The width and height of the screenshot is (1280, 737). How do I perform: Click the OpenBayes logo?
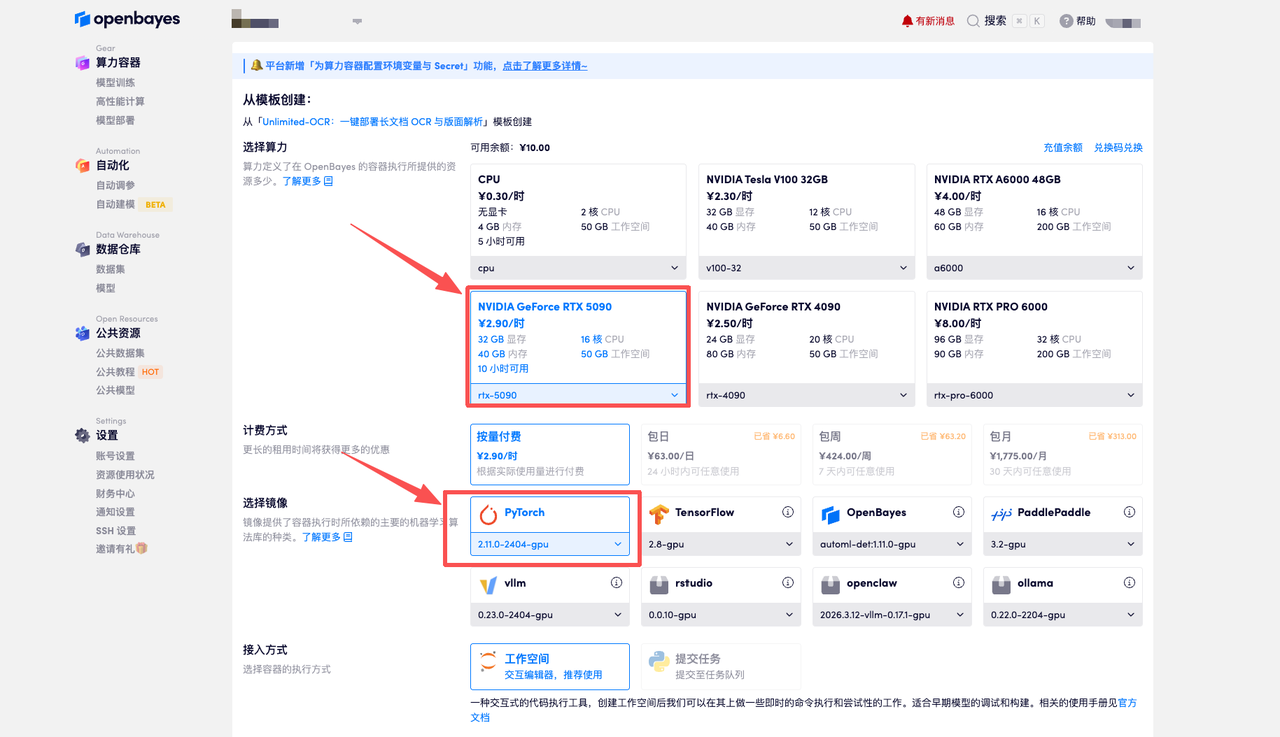[127, 19]
